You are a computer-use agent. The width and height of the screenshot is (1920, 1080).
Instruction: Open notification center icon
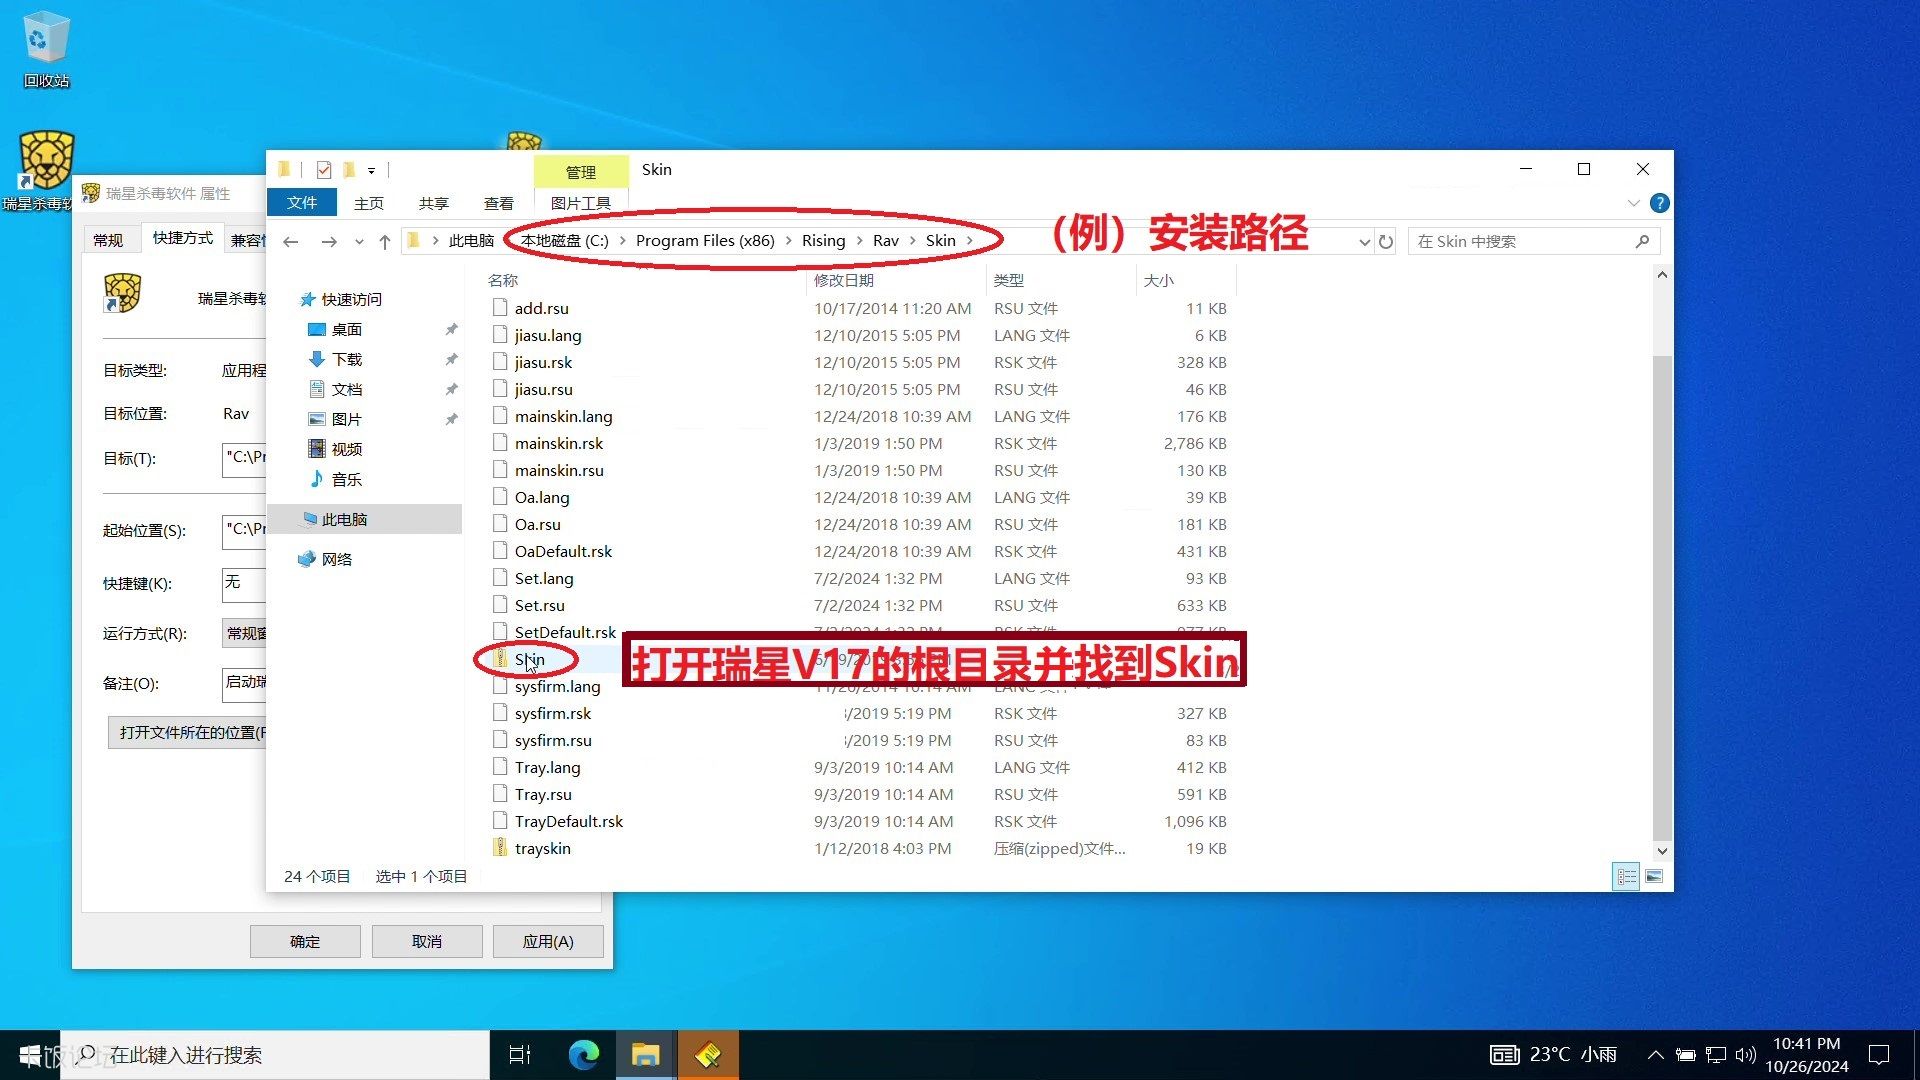(x=1879, y=1055)
